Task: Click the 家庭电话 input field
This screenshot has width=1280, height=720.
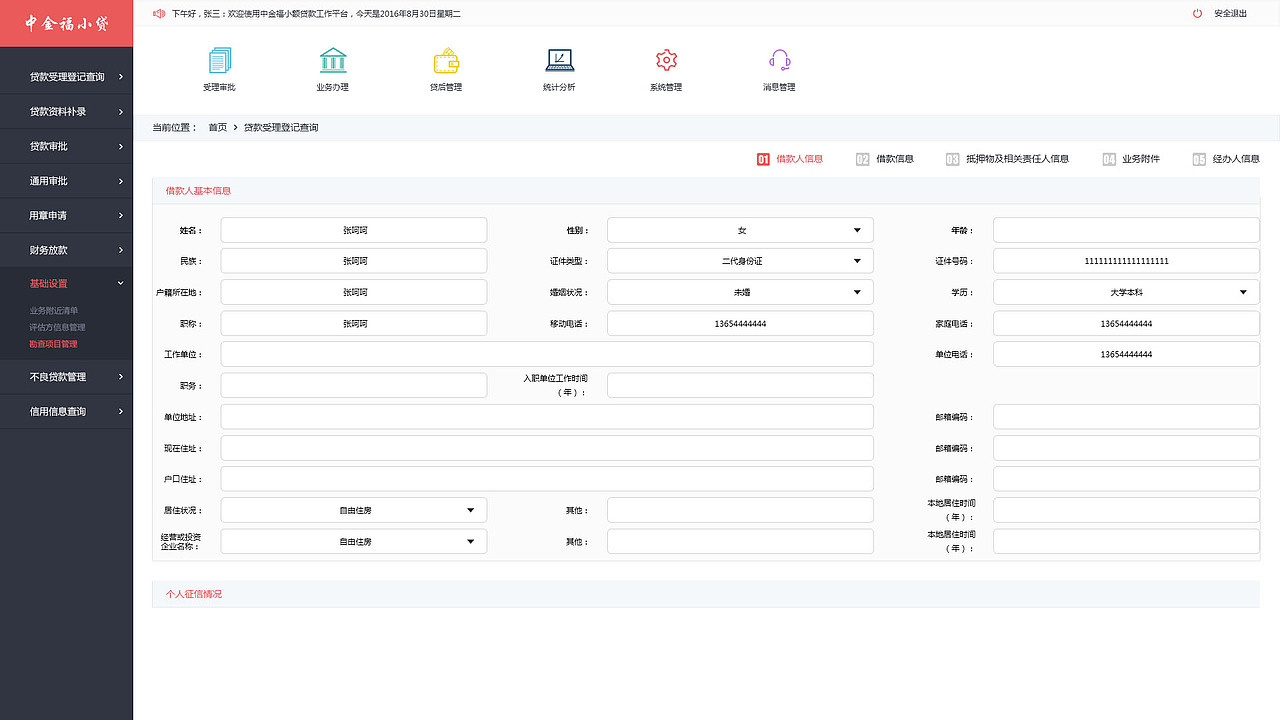Action: pos(1126,323)
